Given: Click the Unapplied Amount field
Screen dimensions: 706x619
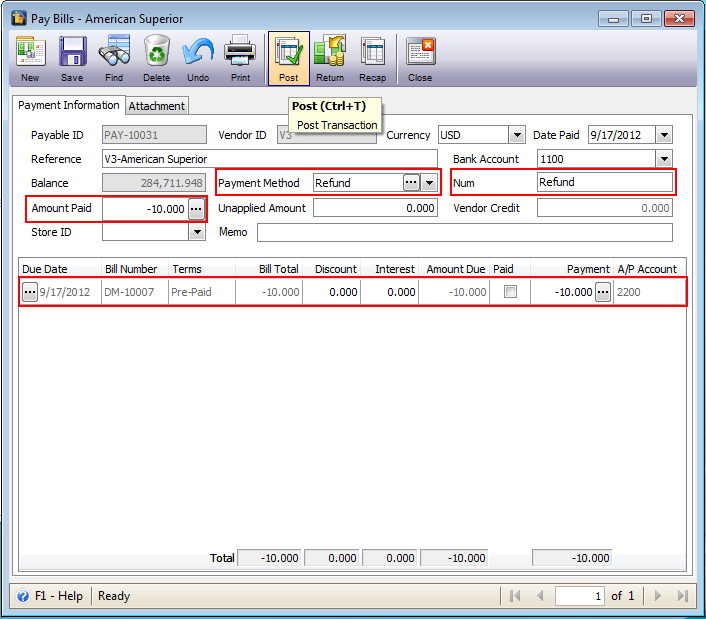Looking at the screenshot, I should [375, 208].
